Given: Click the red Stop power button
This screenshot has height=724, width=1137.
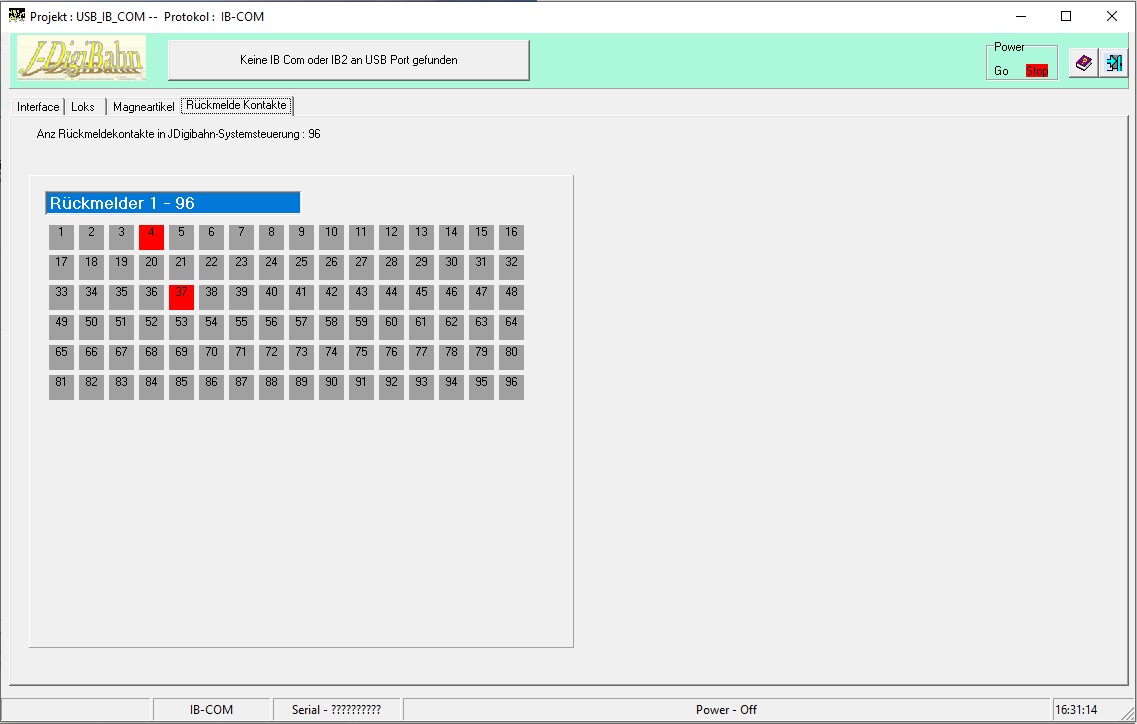Looking at the screenshot, I should [1036, 70].
